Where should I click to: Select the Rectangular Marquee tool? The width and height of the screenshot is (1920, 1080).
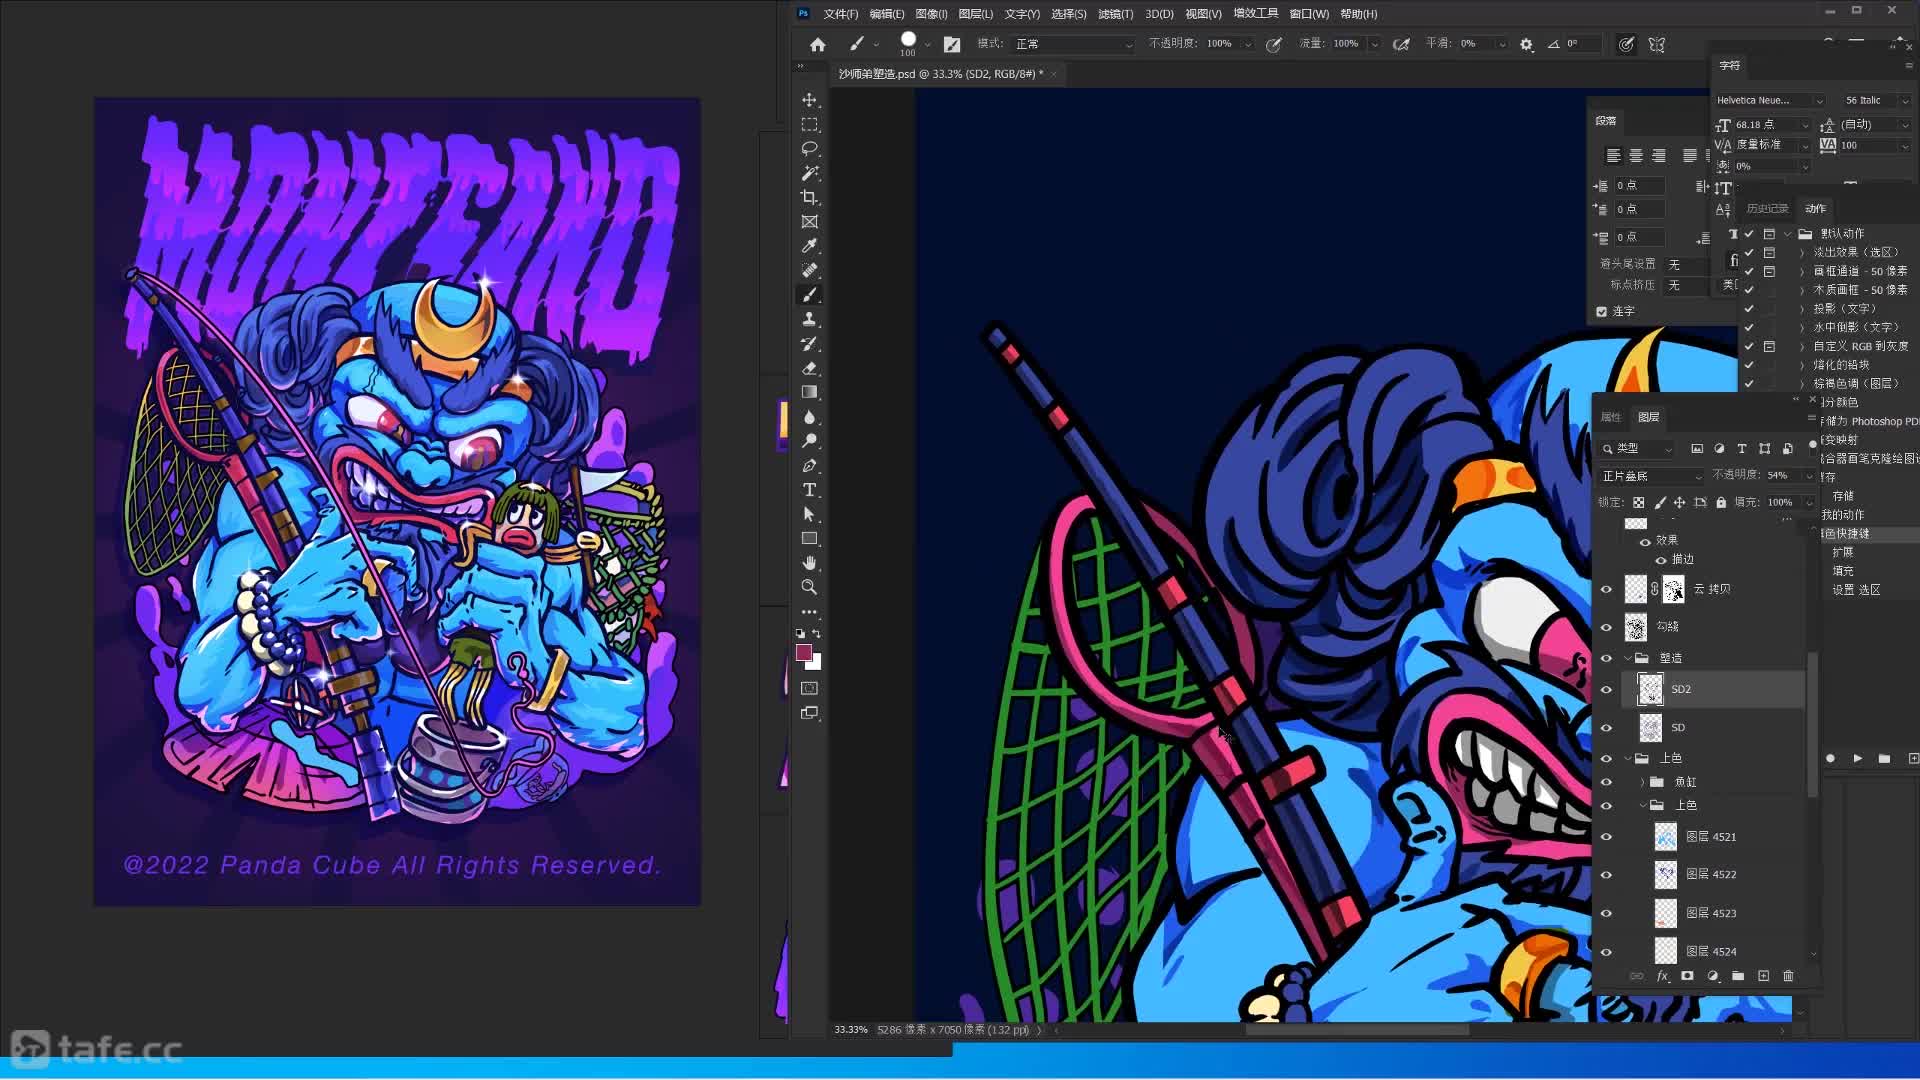pos(810,125)
